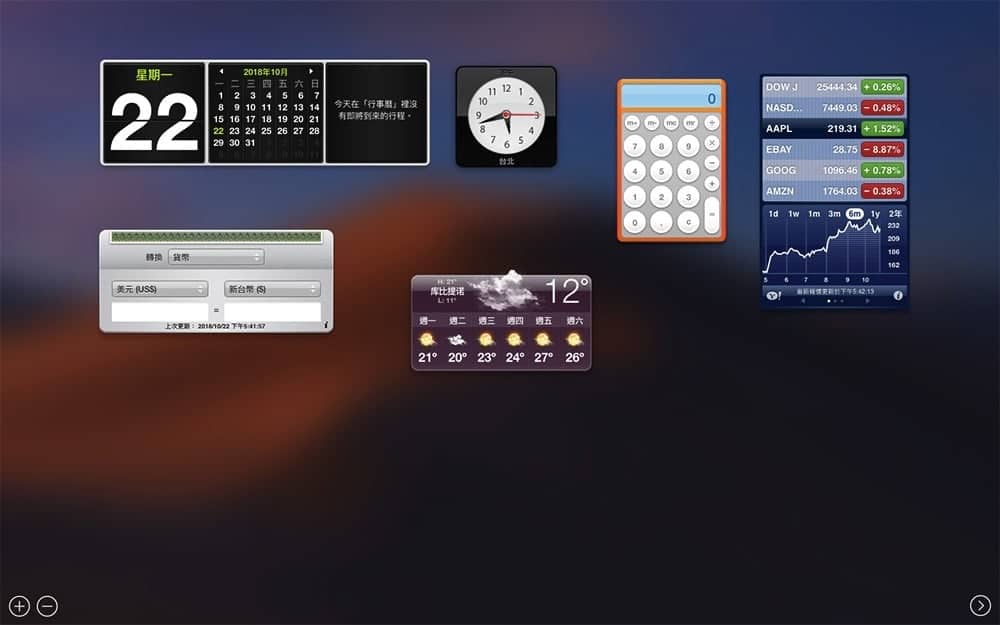Click Tuesday's cloudy forecast icon
The height and width of the screenshot is (625, 1000).
457,340
